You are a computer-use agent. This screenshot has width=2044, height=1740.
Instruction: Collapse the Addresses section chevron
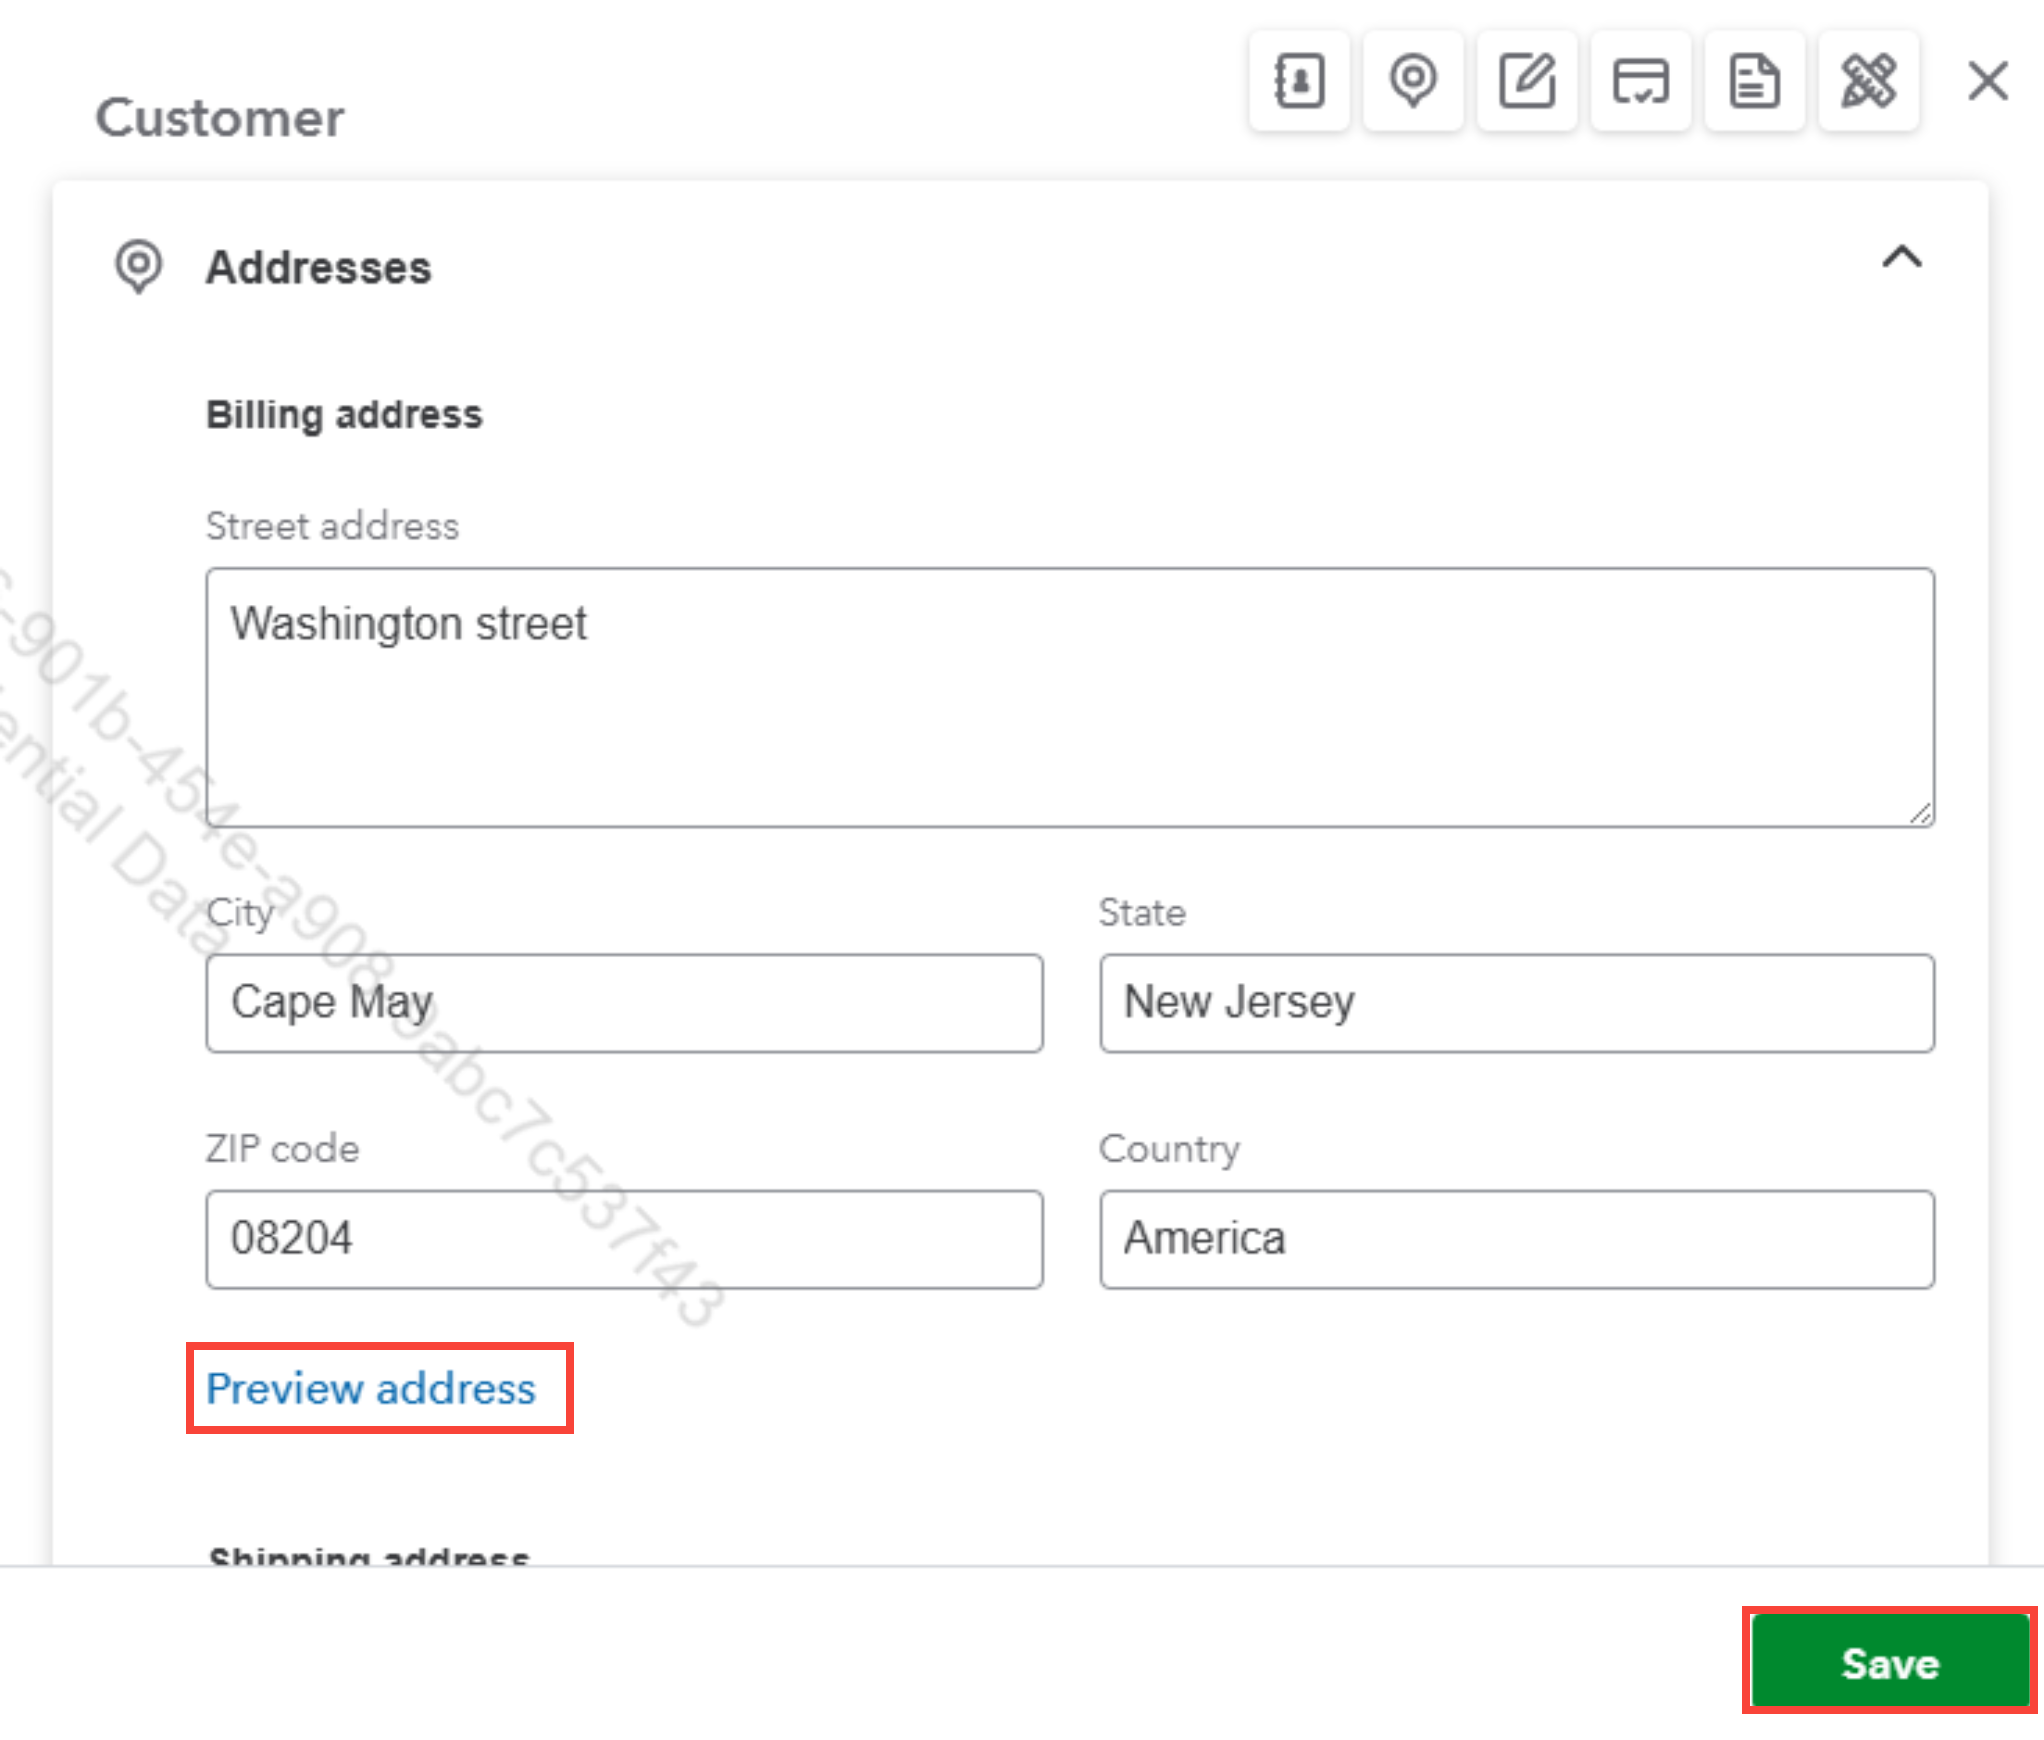tap(1901, 258)
